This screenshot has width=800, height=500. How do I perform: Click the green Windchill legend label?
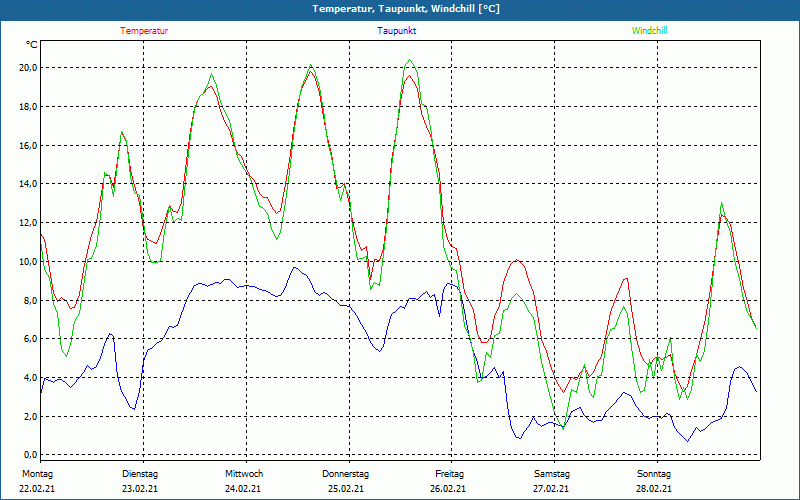tap(649, 31)
